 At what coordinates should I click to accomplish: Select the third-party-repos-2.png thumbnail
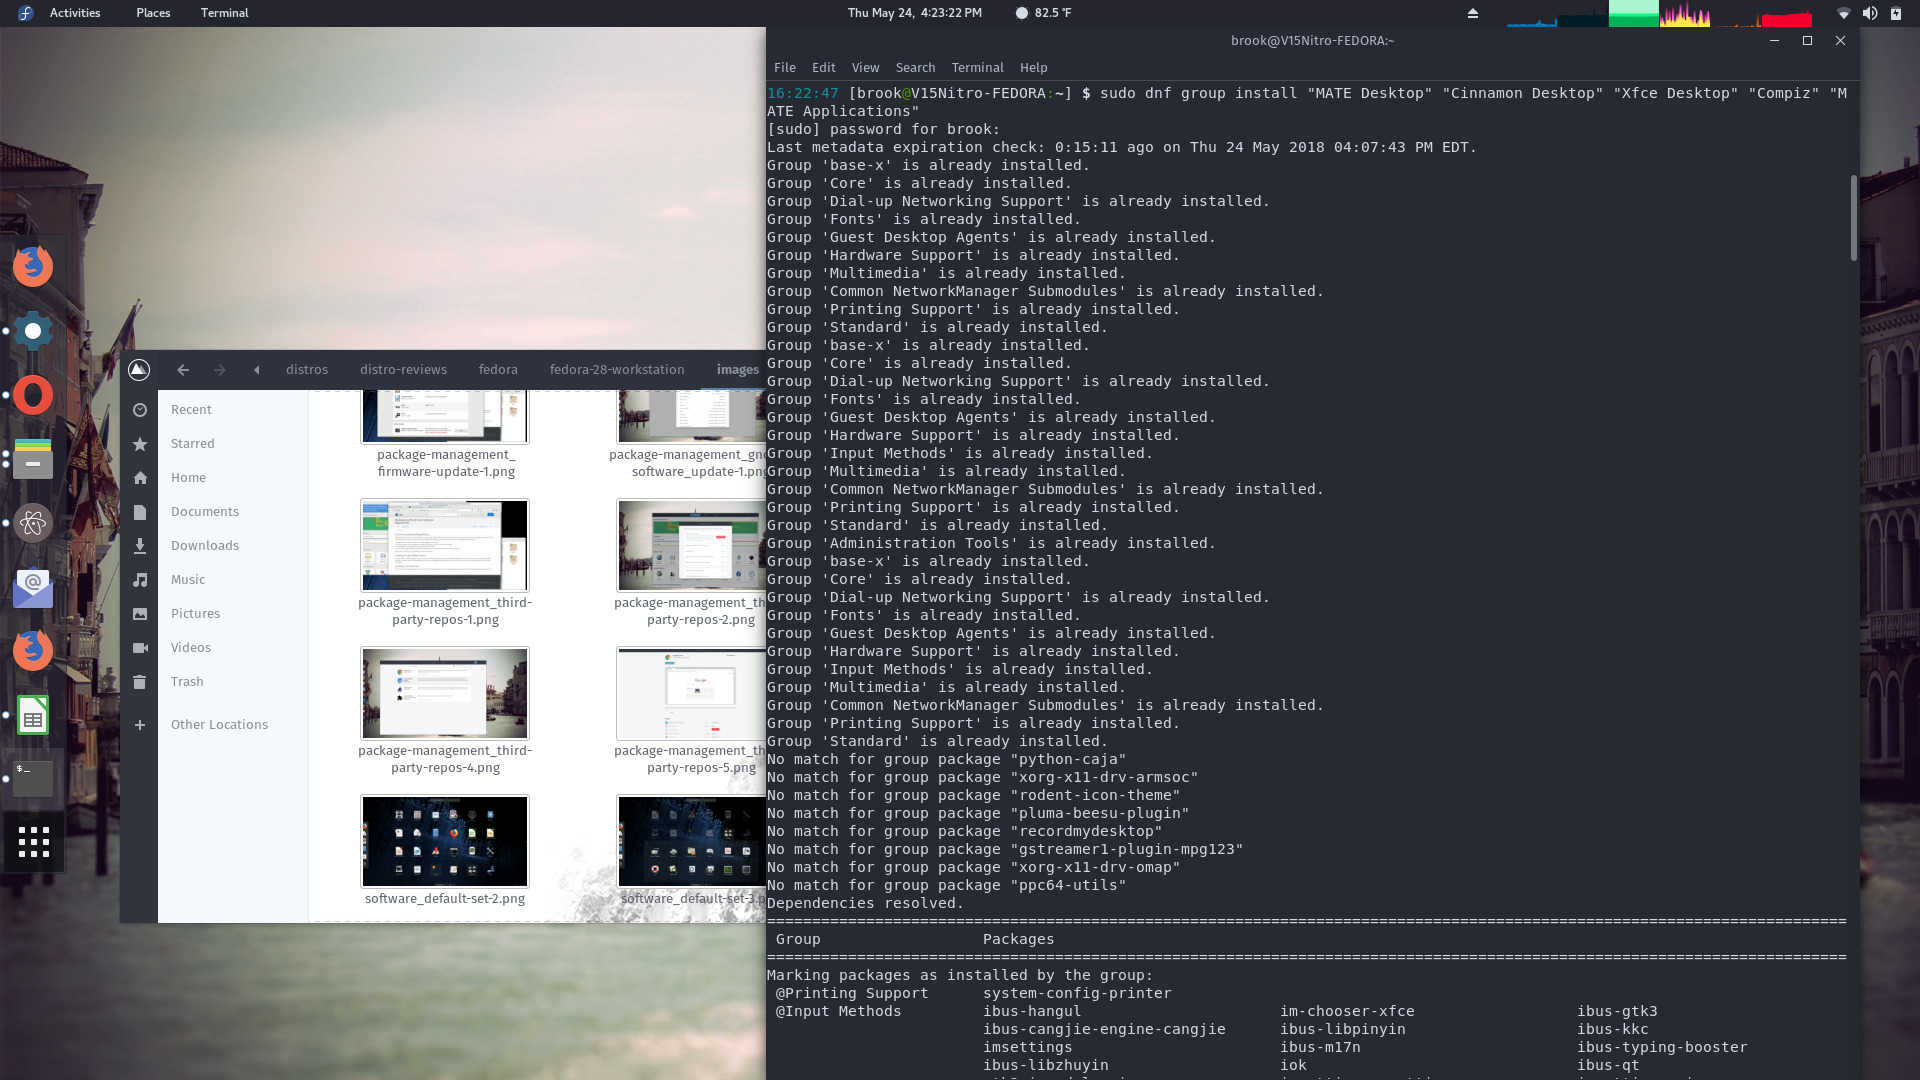click(691, 545)
